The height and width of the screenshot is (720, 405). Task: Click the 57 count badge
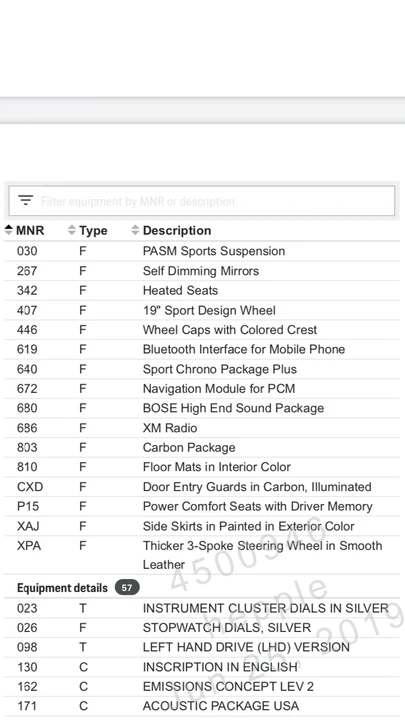127,588
